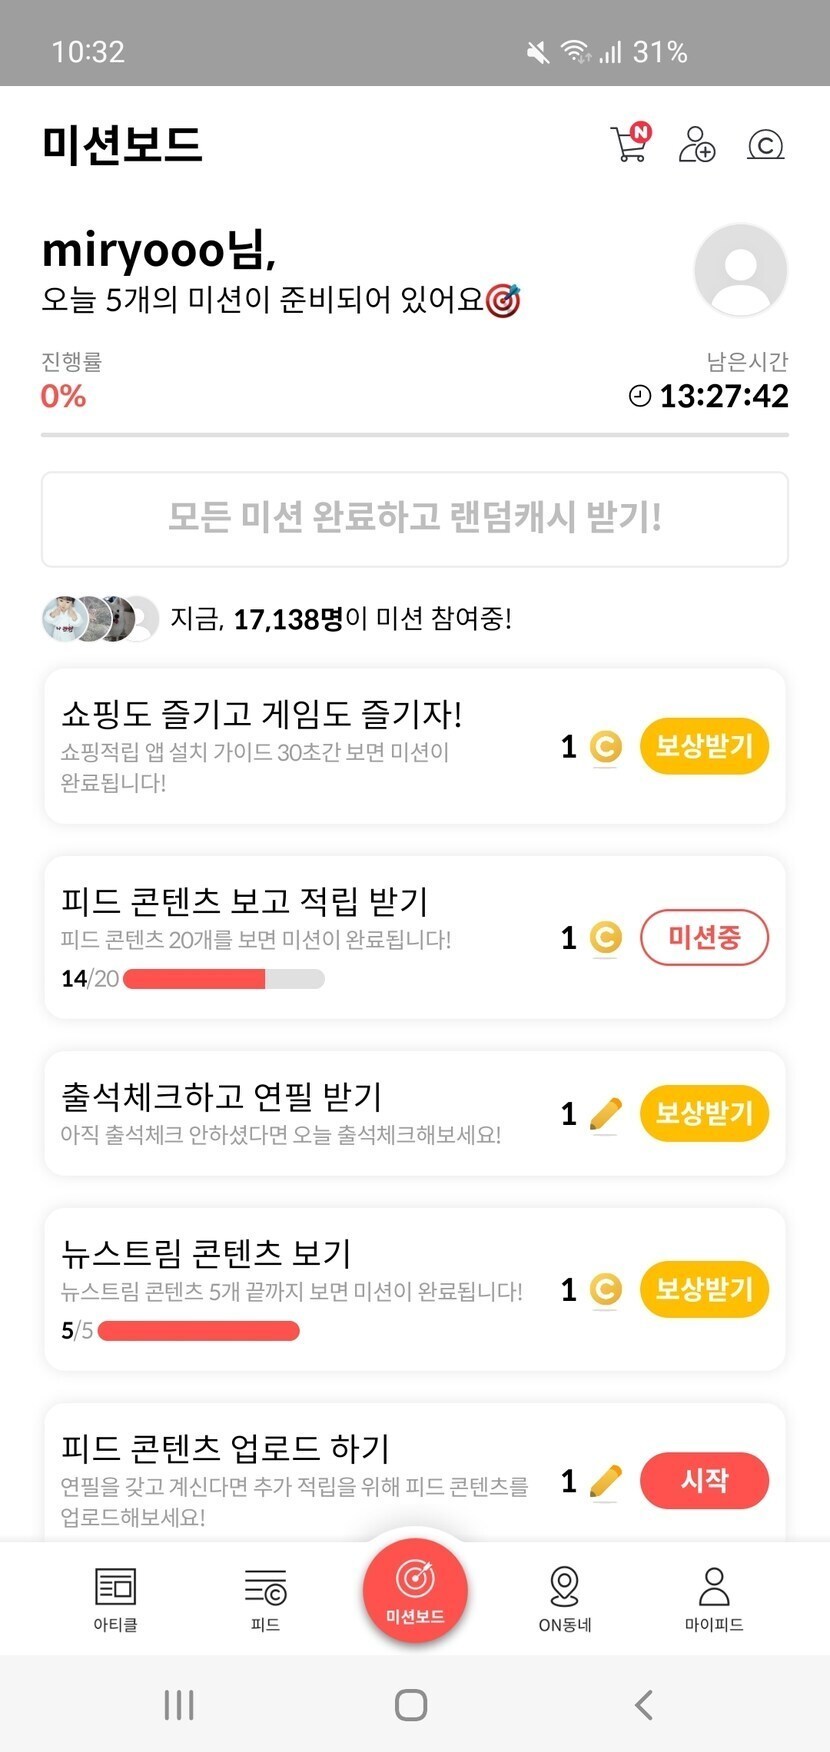Open the shopping cart icon
This screenshot has height=1752, width=830.
(x=629, y=145)
